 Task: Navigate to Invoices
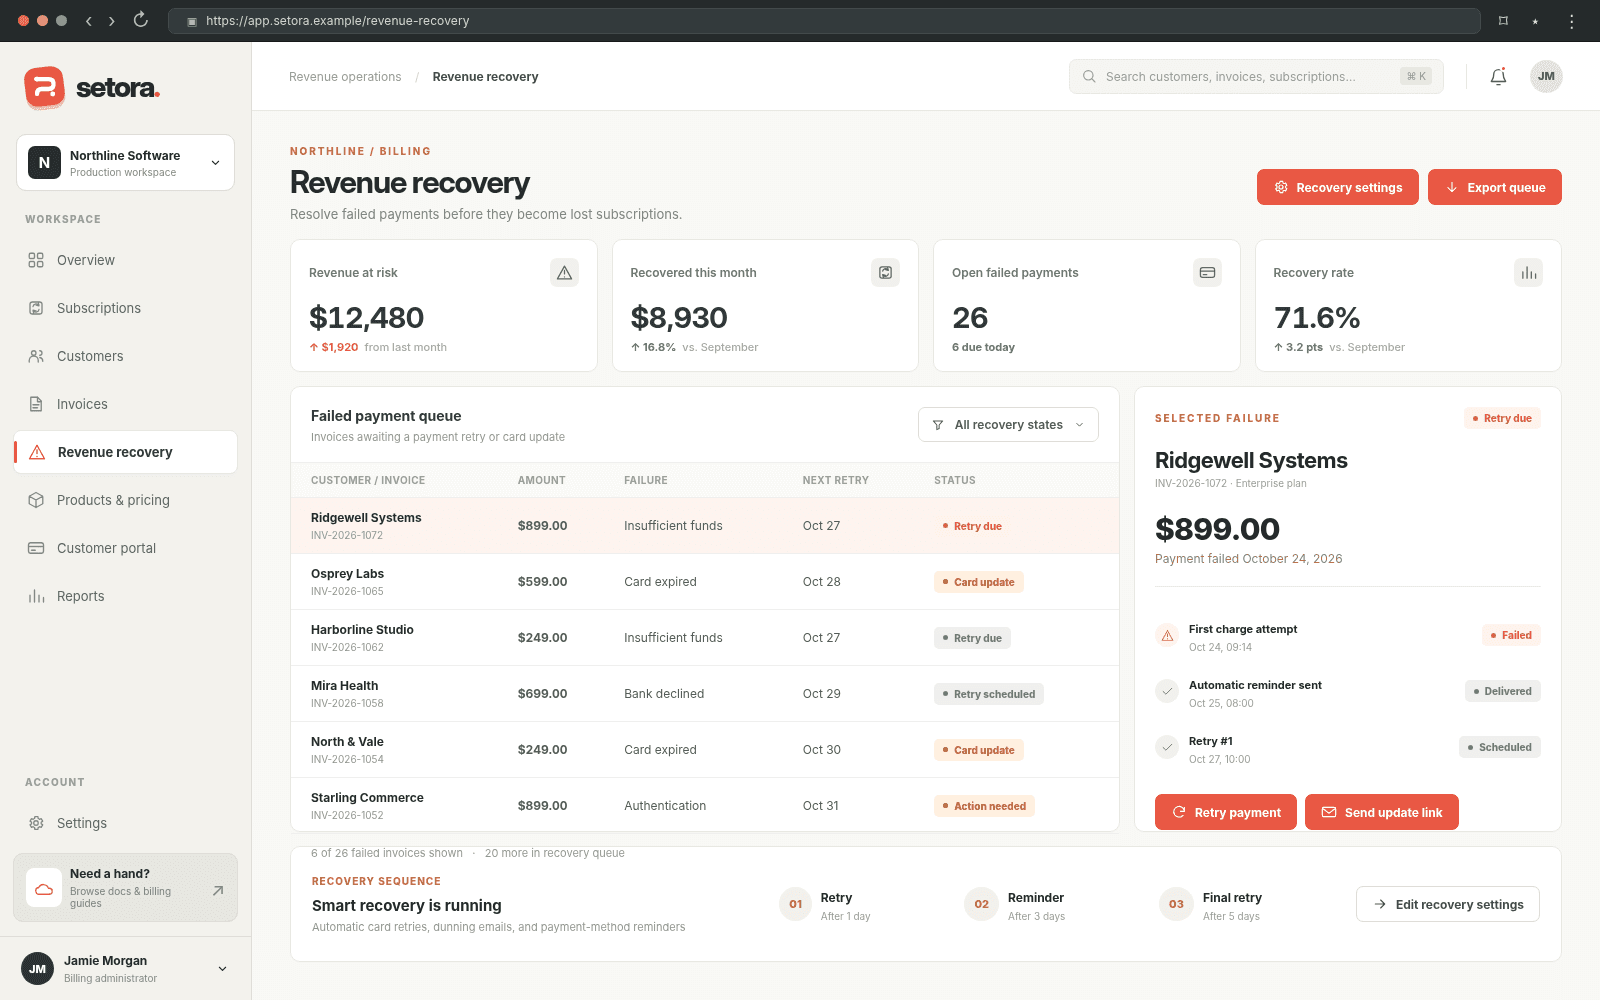pos(126,404)
